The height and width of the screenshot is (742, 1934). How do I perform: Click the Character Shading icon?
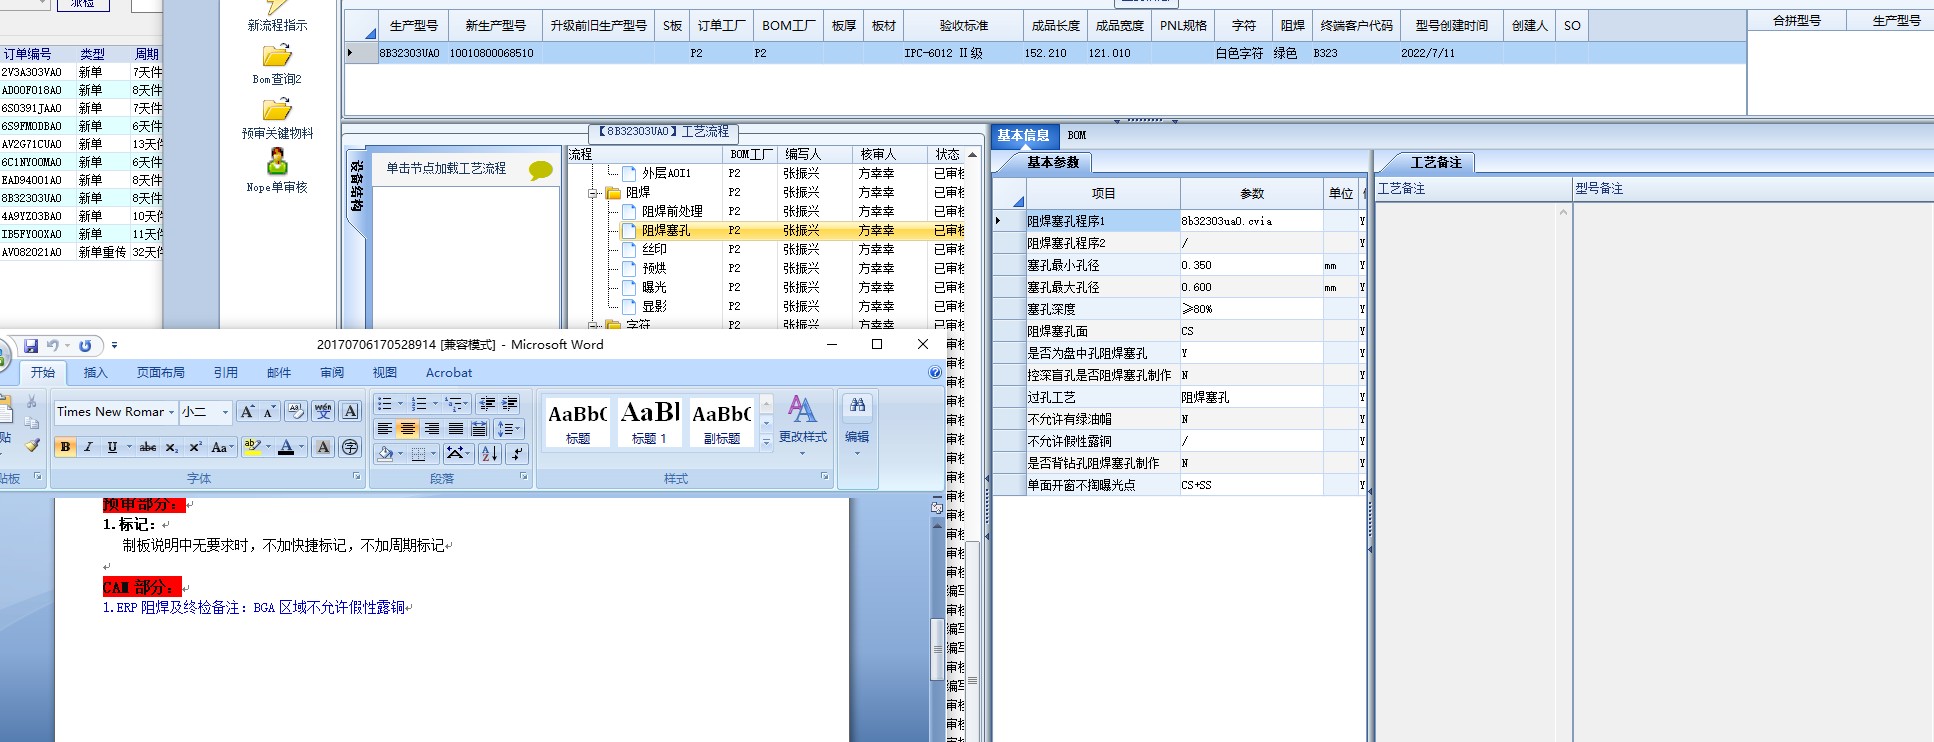point(323,447)
